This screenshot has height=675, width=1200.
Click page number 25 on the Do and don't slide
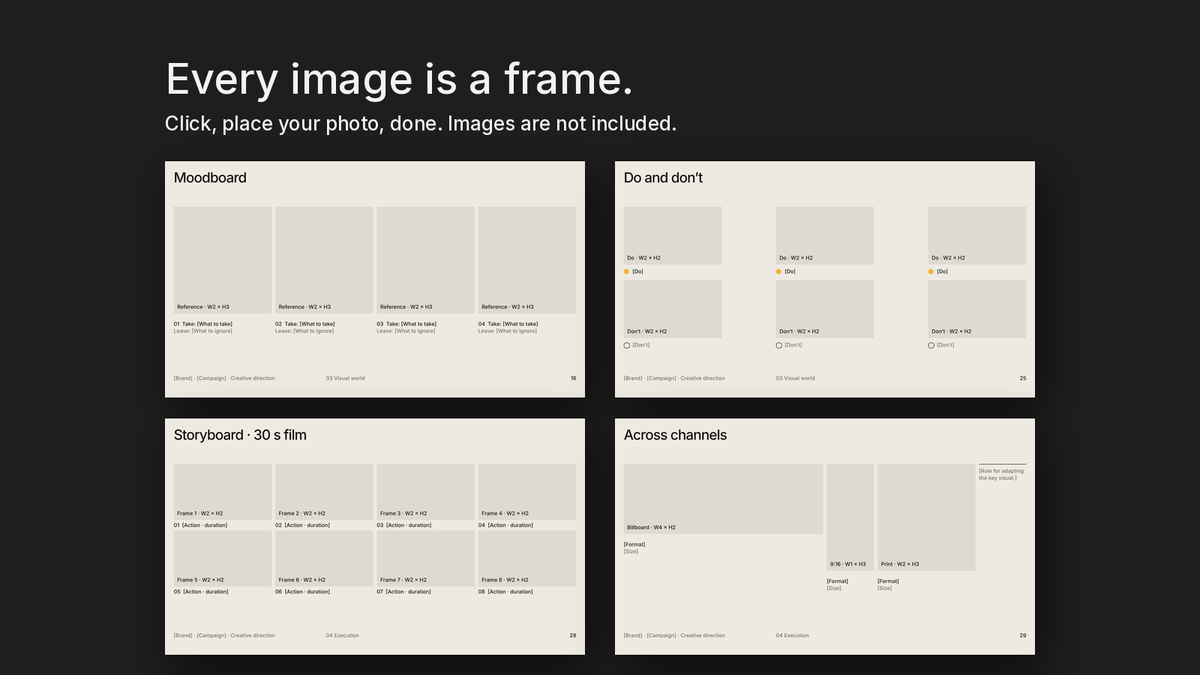(1023, 378)
